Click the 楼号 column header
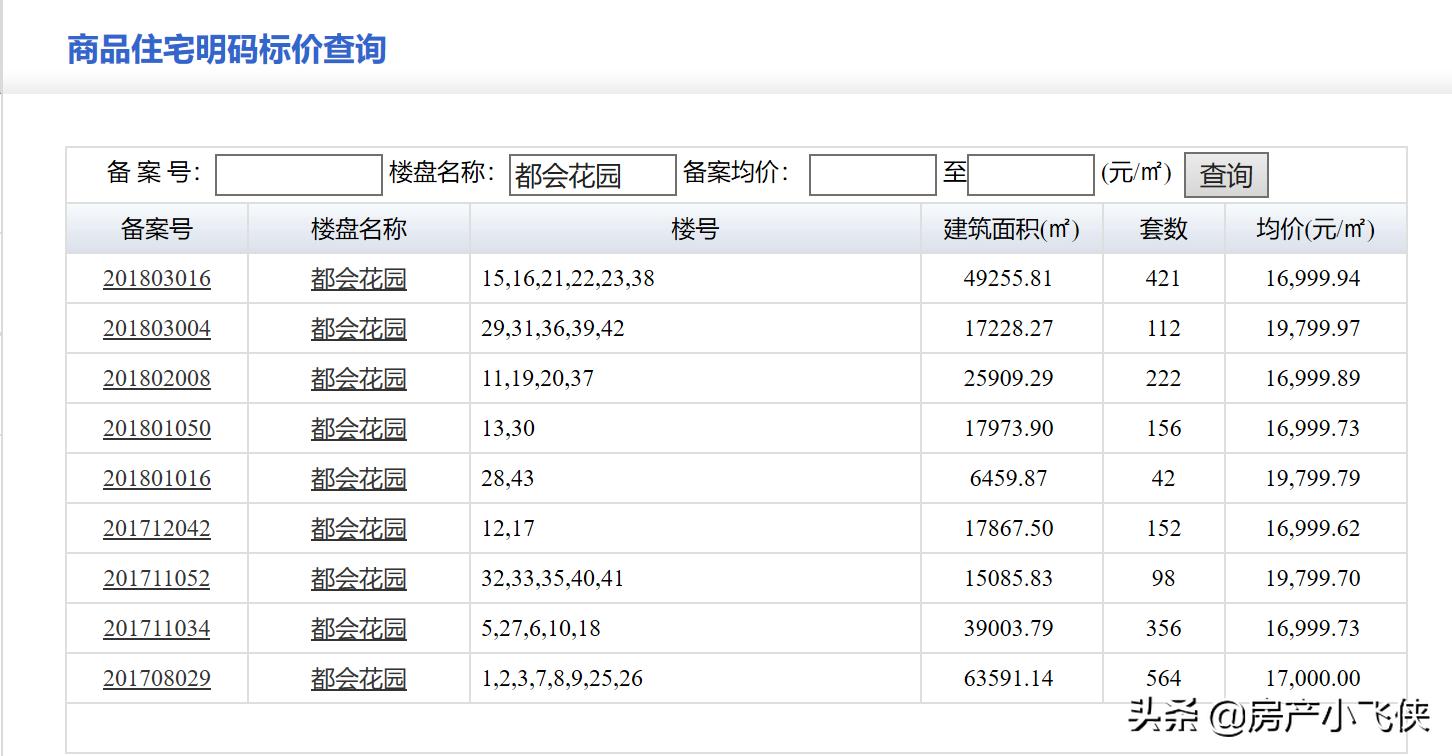The height and width of the screenshot is (756, 1452). tap(694, 228)
